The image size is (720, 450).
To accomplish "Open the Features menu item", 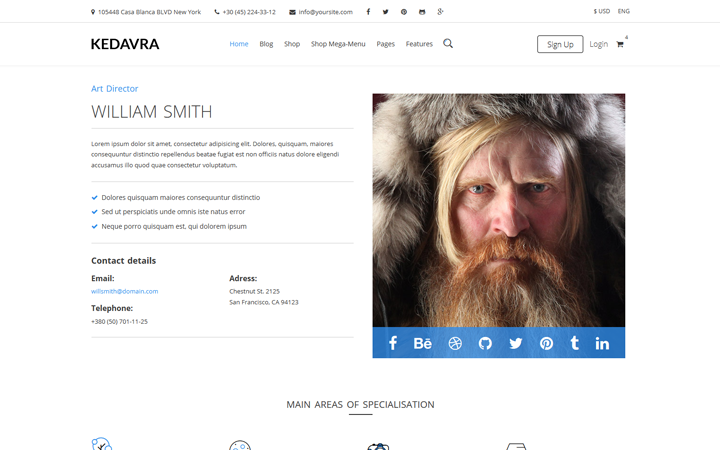I will pyautogui.click(x=419, y=44).
